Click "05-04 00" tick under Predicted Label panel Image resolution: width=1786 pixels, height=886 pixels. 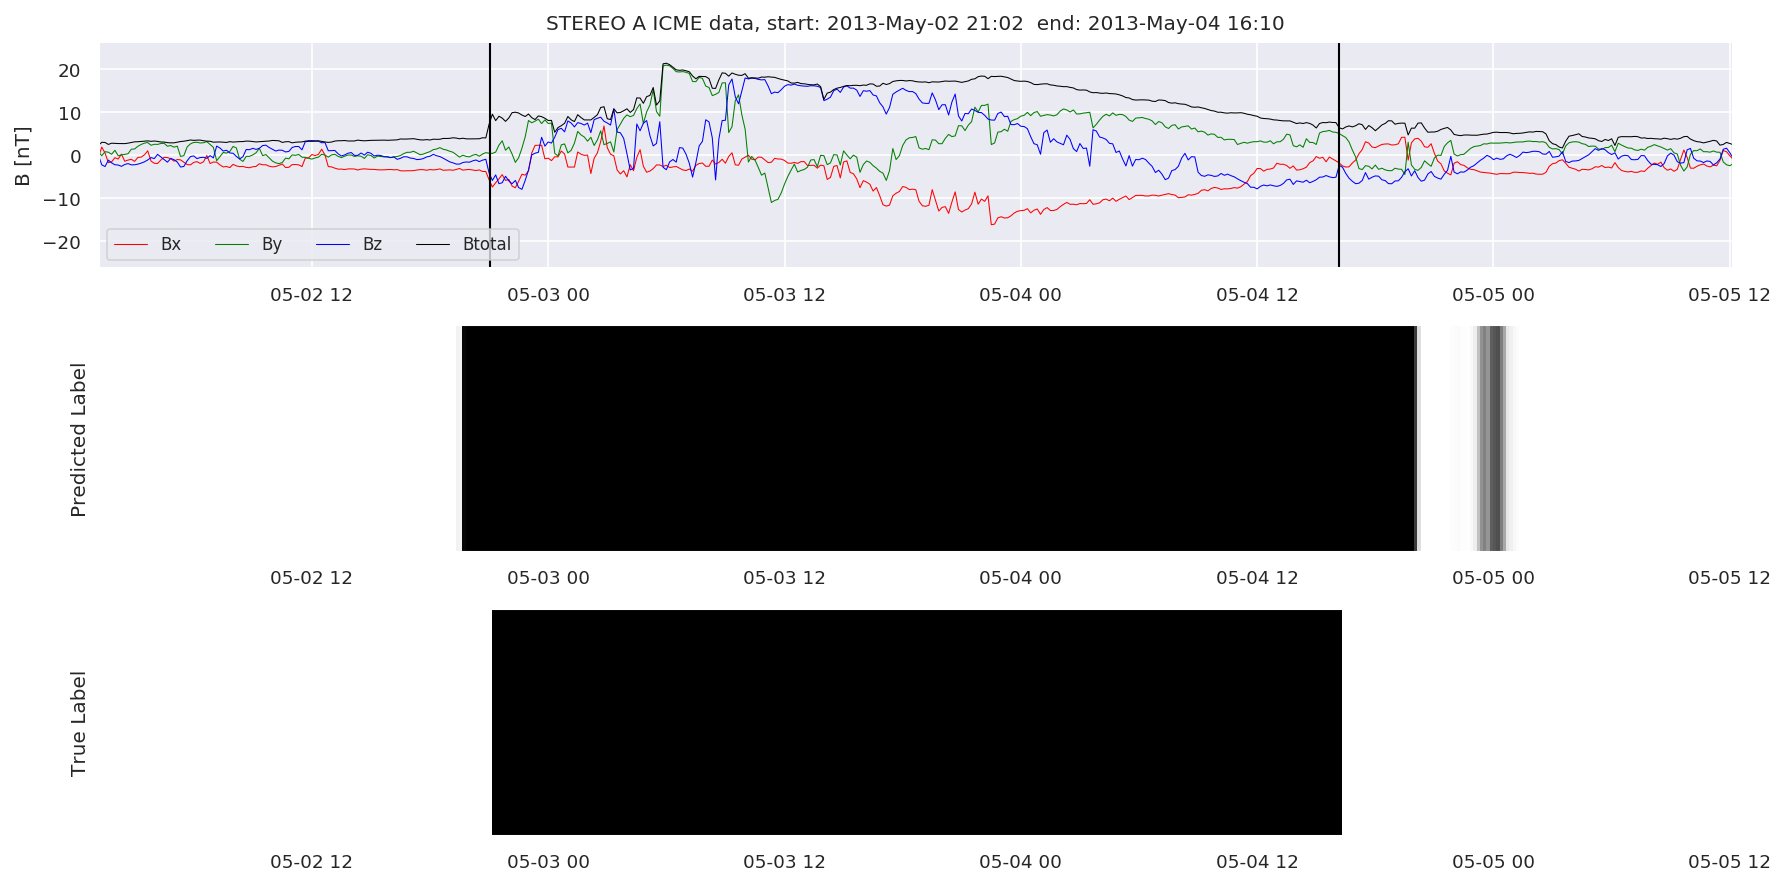[1020, 578]
